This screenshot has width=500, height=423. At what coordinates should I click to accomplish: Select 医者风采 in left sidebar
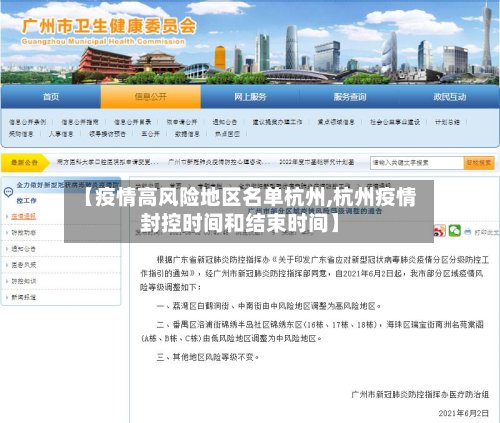[23, 265]
